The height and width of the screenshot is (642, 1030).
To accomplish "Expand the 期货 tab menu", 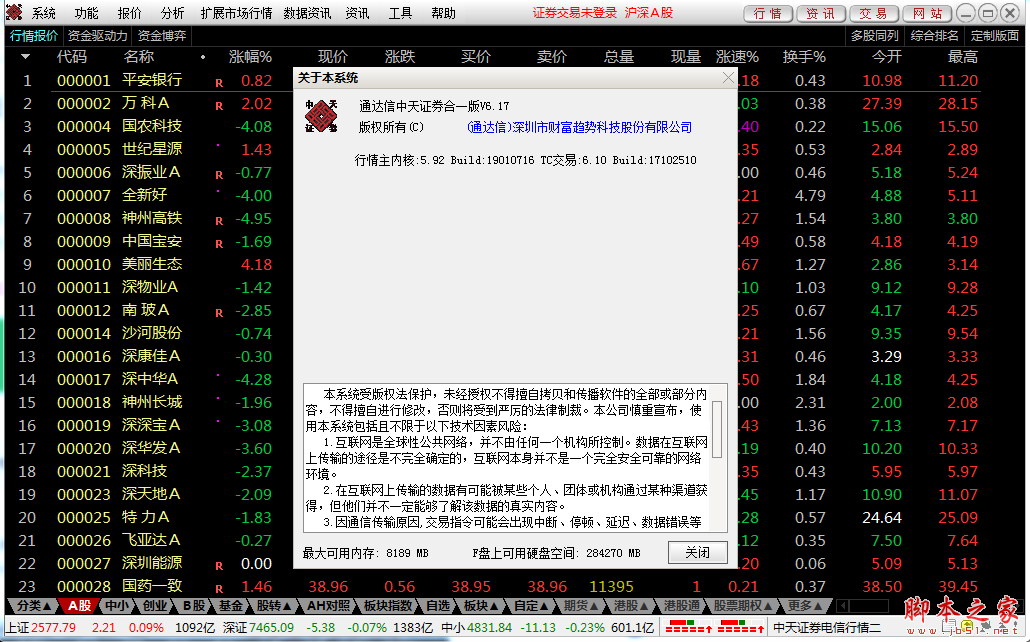I will 581,605.
